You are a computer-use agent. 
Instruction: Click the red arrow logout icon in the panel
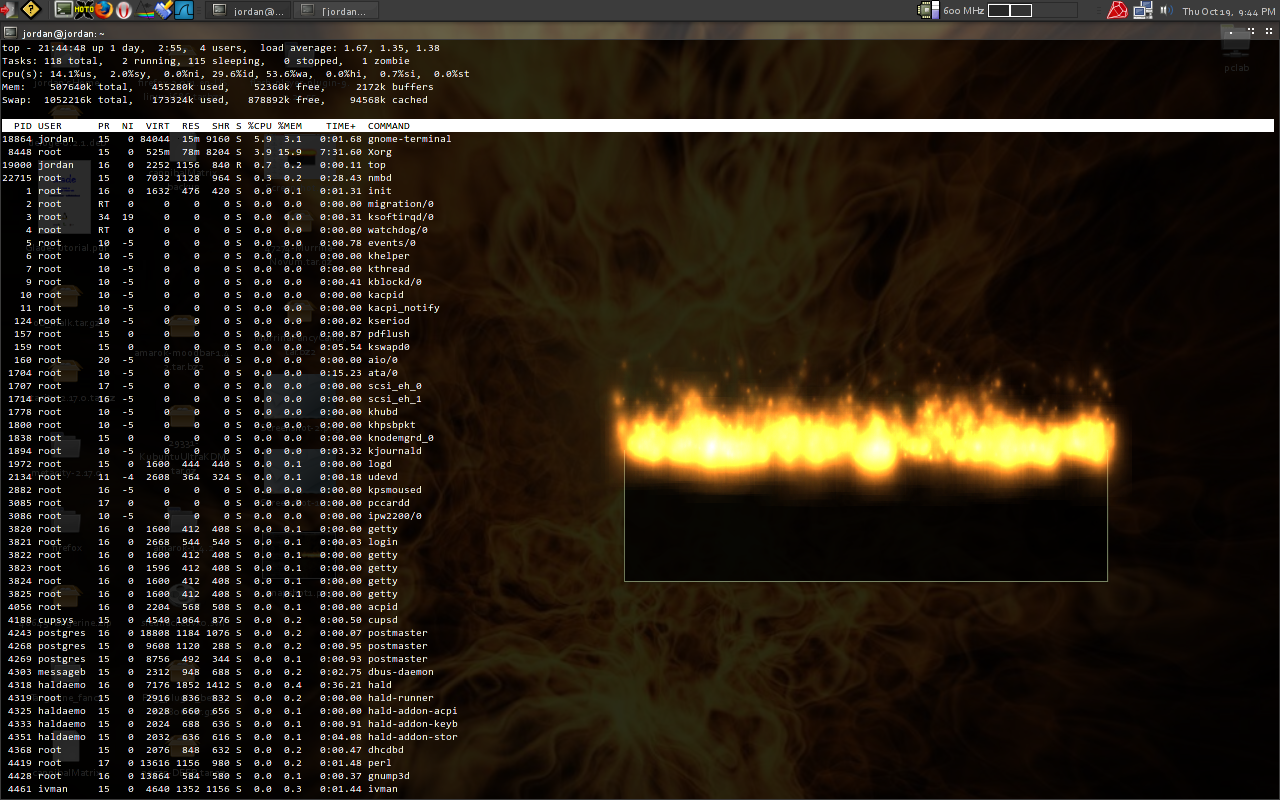[9, 10]
